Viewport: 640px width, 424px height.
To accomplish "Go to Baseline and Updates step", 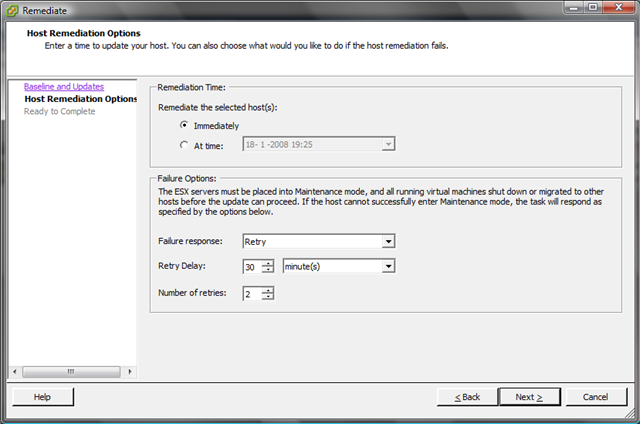I will click(64, 87).
